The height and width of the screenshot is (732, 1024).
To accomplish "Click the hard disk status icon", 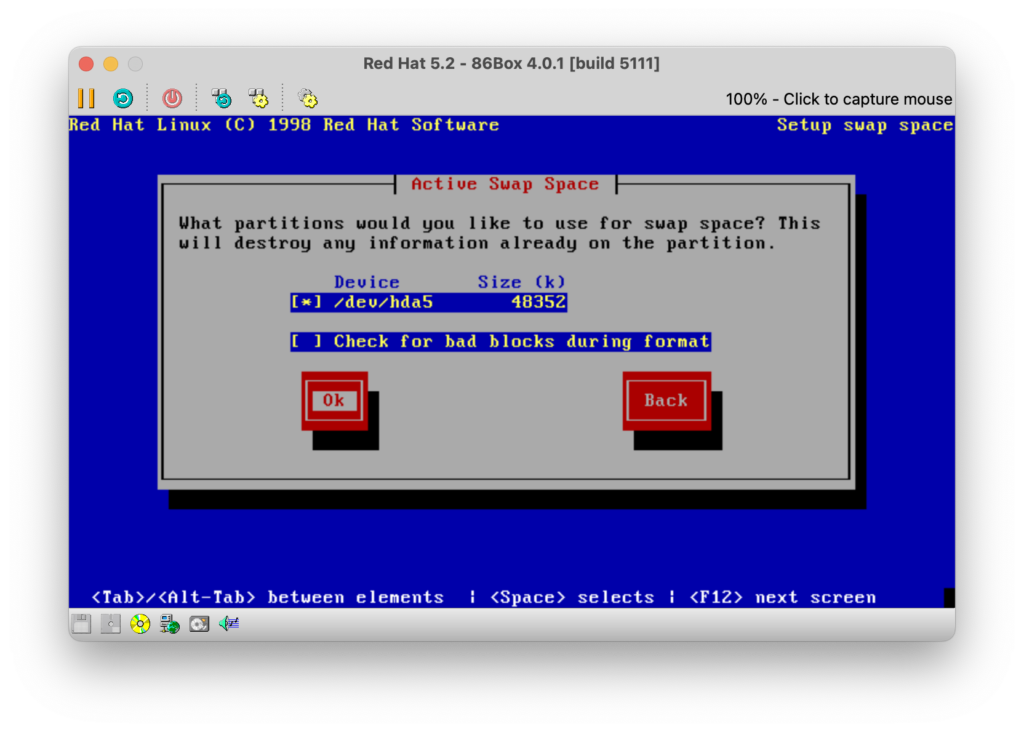I will (199, 624).
